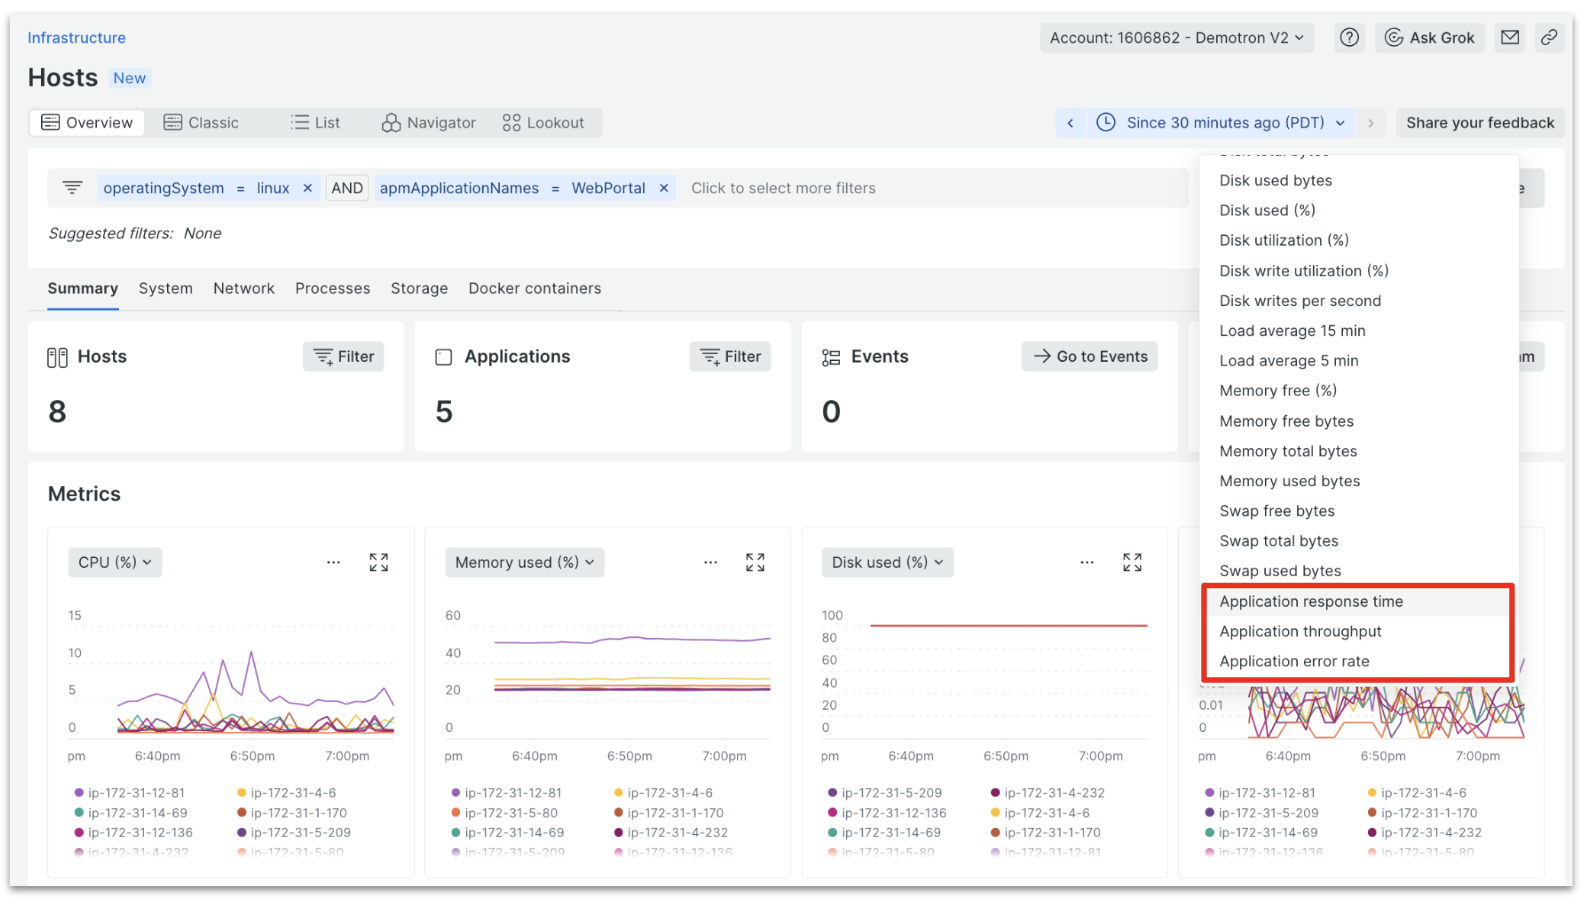Expand the CPU chart to fullscreen
Screen dimensions: 1586x900
379,563
